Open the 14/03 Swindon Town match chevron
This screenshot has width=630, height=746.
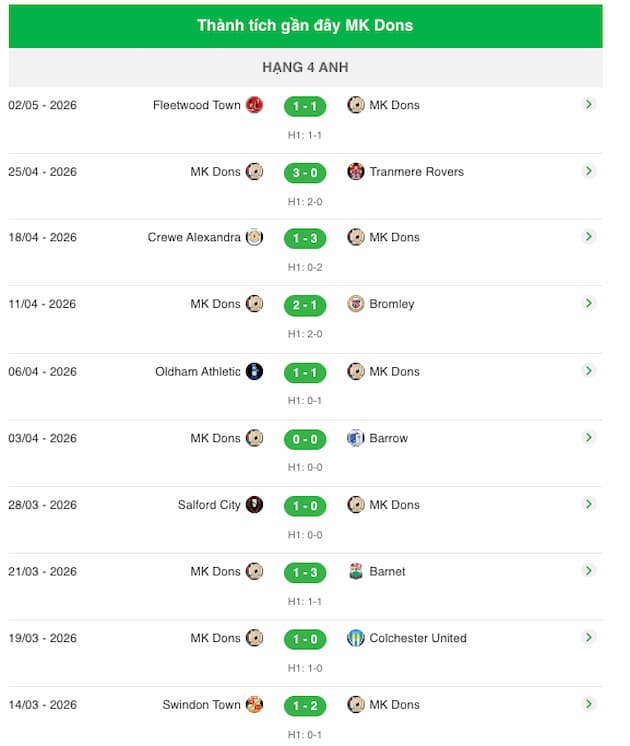coord(589,704)
